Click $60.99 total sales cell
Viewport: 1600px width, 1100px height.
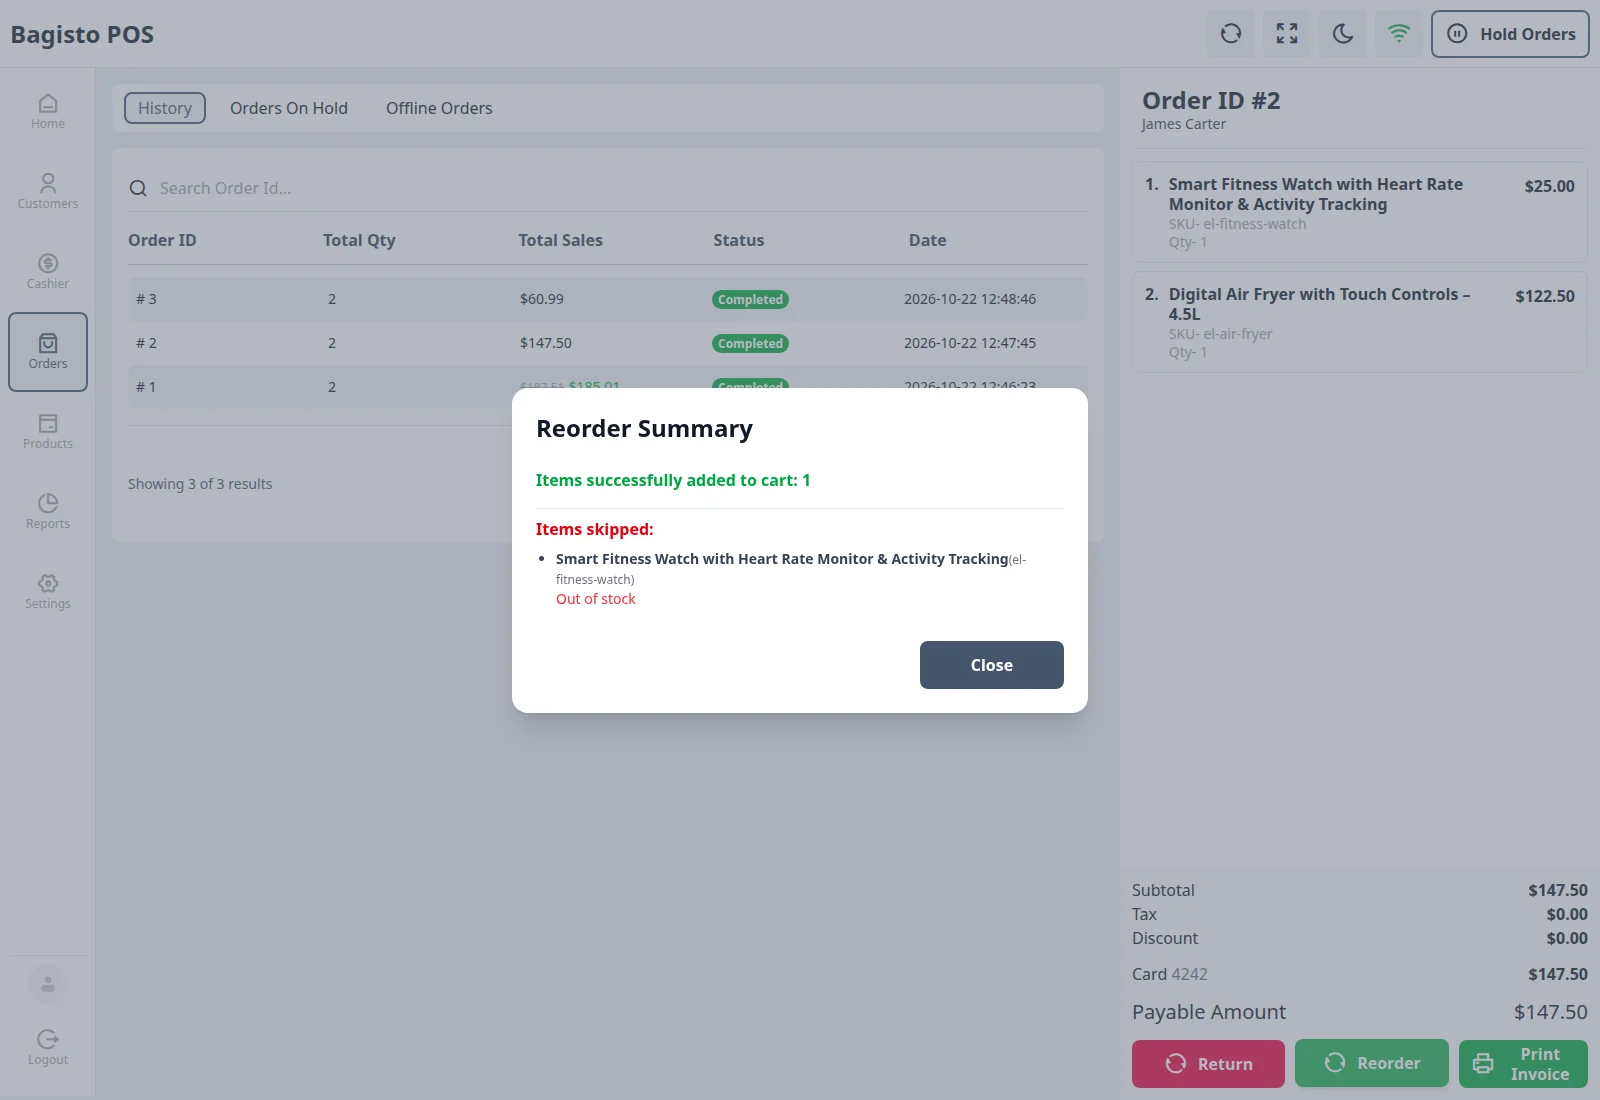pyautogui.click(x=542, y=299)
